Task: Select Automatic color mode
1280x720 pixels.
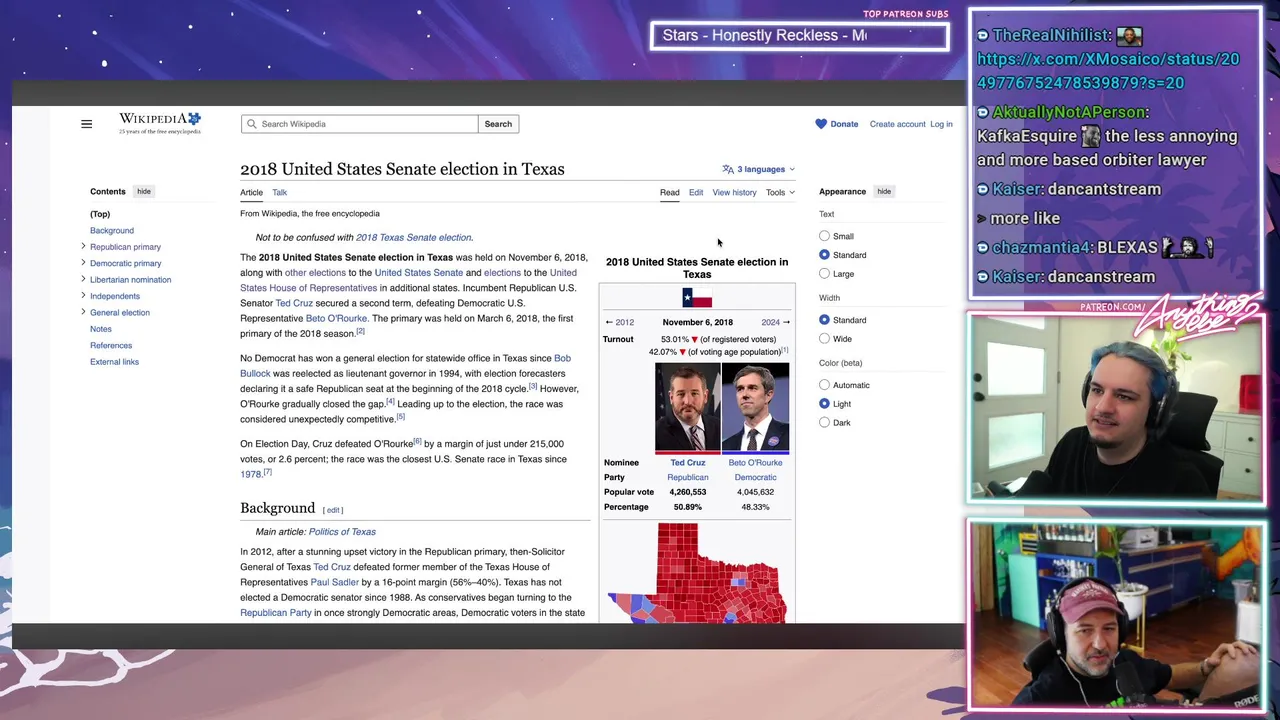Action: [824, 385]
